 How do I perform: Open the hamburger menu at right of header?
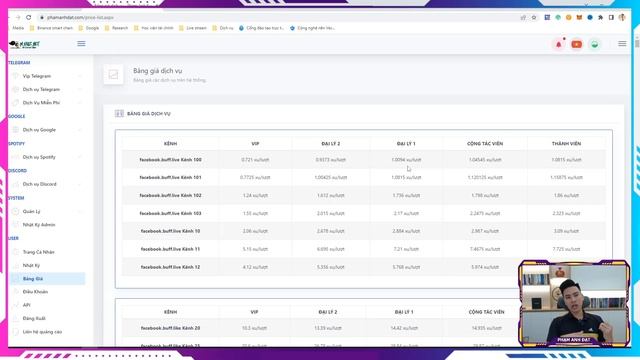pyautogui.click(x=622, y=44)
